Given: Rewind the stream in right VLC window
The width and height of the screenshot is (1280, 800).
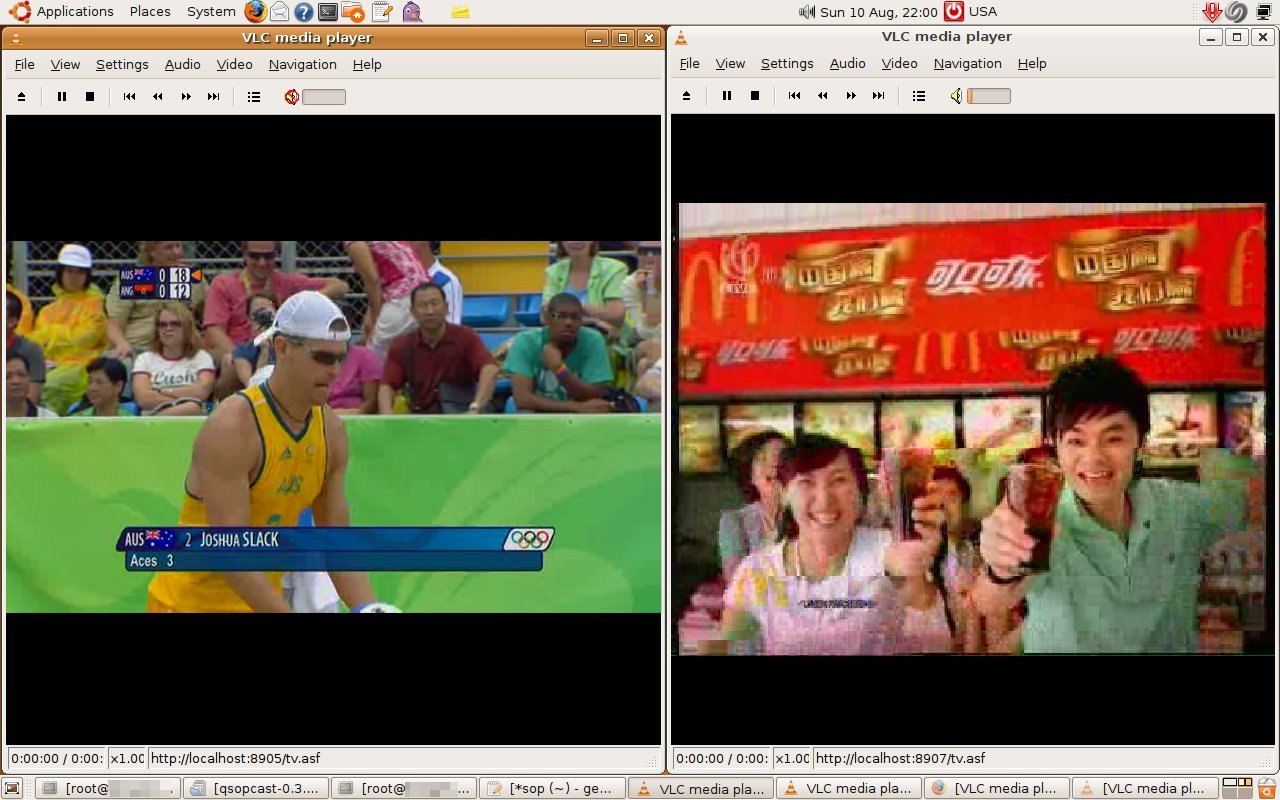Looking at the screenshot, I should [823, 96].
